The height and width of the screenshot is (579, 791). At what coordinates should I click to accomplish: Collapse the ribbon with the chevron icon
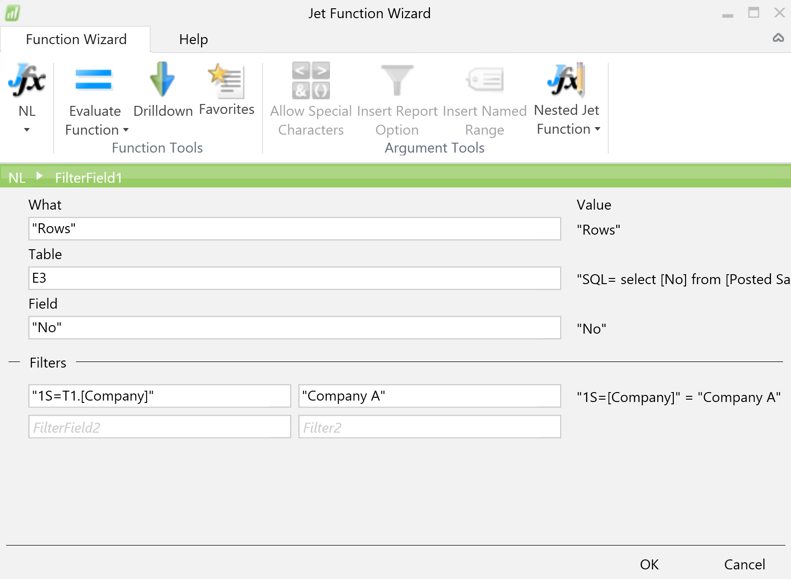coord(778,38)
